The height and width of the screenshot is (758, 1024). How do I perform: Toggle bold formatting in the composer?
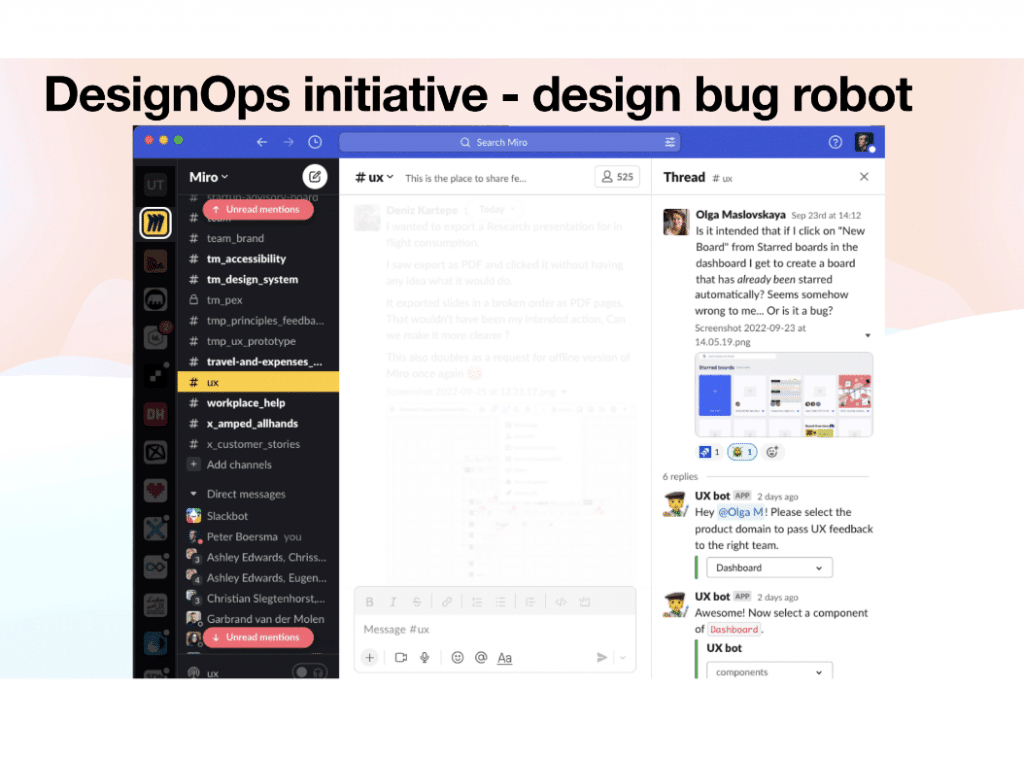pyautogui.click(x=369, y=601)
